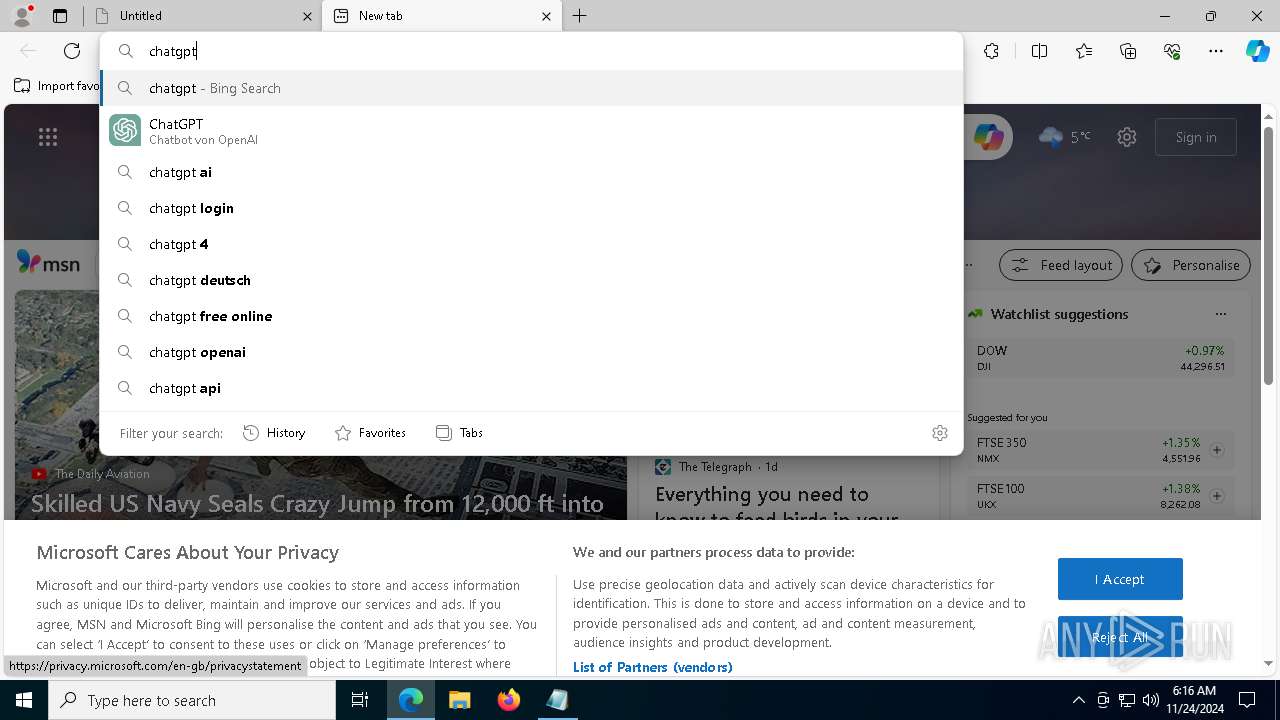1280x720 pixels.
Task: Open File Explorer from taskbar
Action: coord(460,700)
